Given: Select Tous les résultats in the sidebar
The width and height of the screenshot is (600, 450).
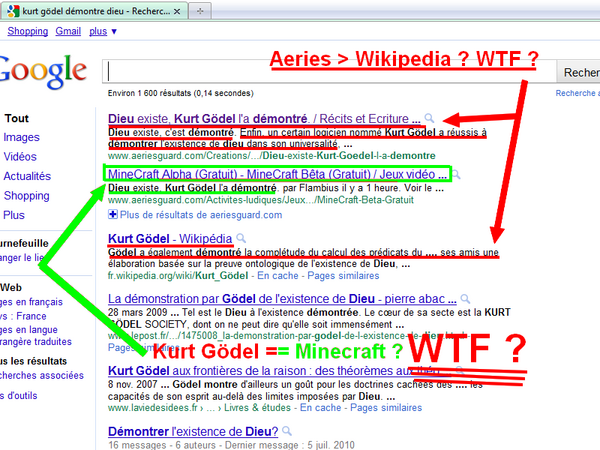Looking at the screenshot, I should (x=34, y=361).
